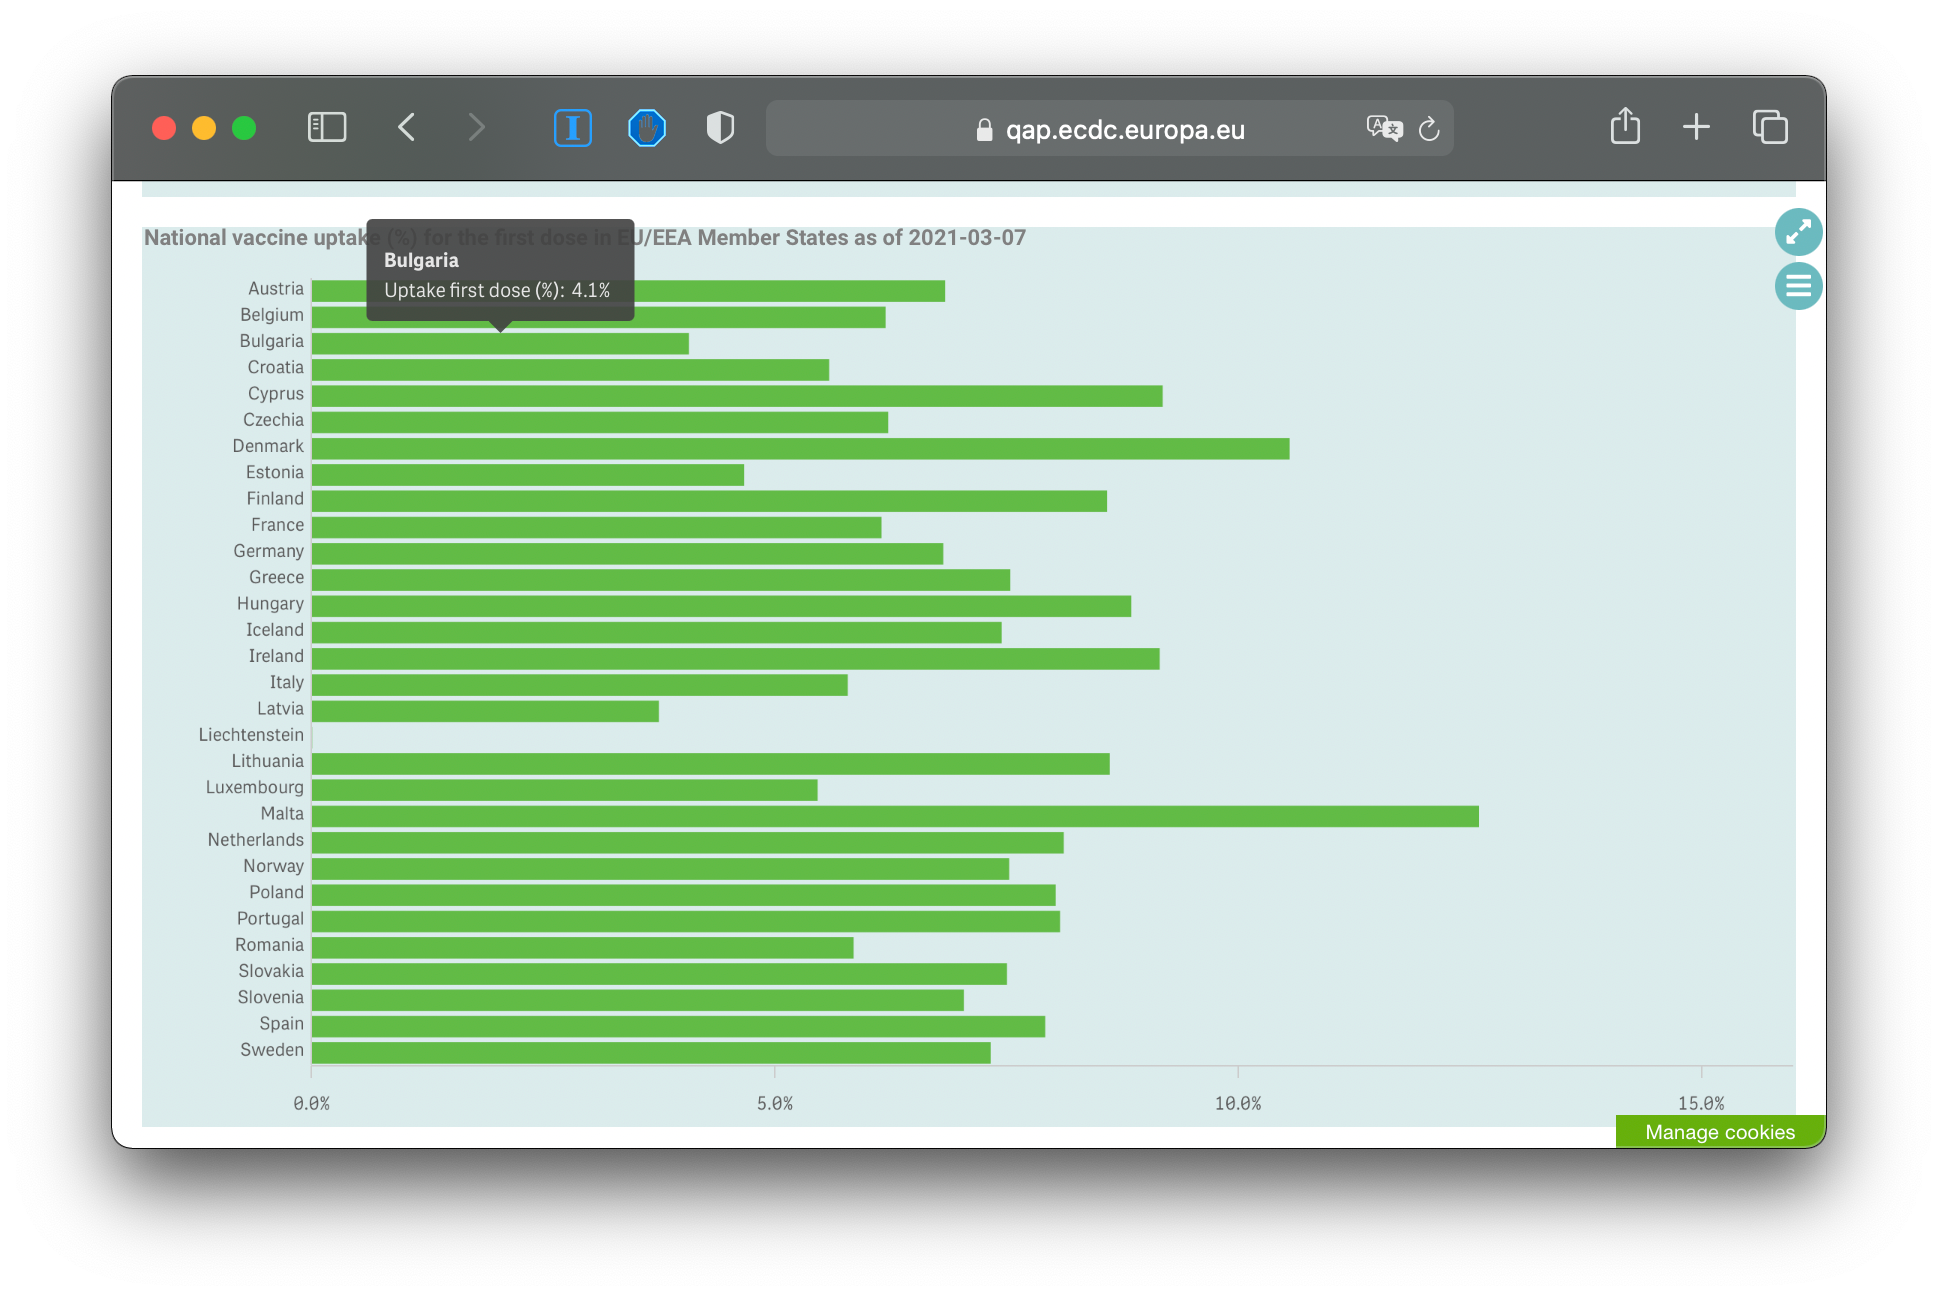Click the Latvia uptake bar
Image resolution: width=1938 pixels, height=1296 pixels.
[485, 711]
